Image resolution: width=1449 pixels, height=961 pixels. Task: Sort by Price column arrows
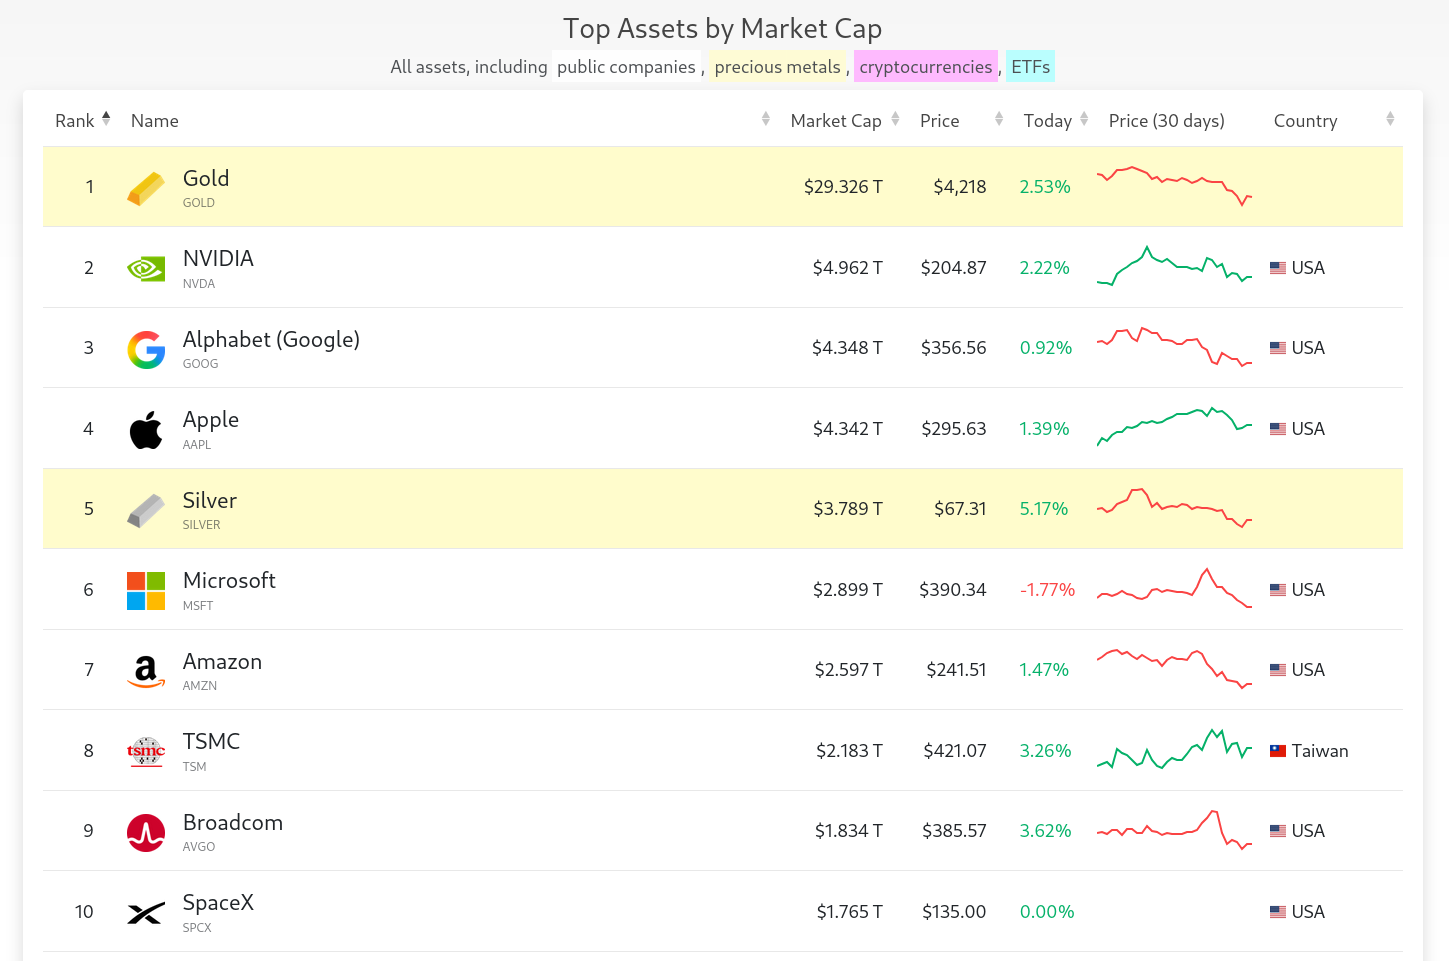[x=999, y=119]
